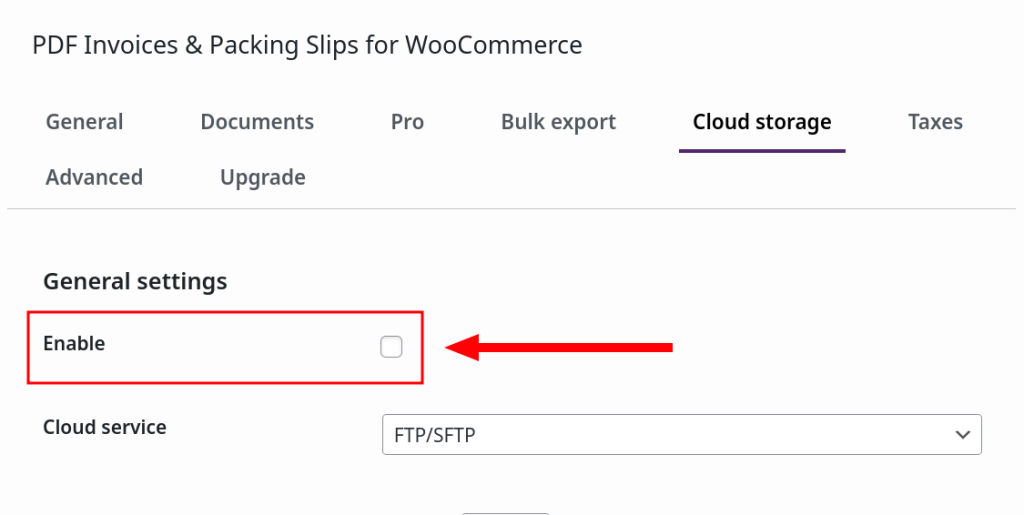Screen dimensions: 1024x515
Task: Switch to the General tab
Action: click(x=84, y=122)
